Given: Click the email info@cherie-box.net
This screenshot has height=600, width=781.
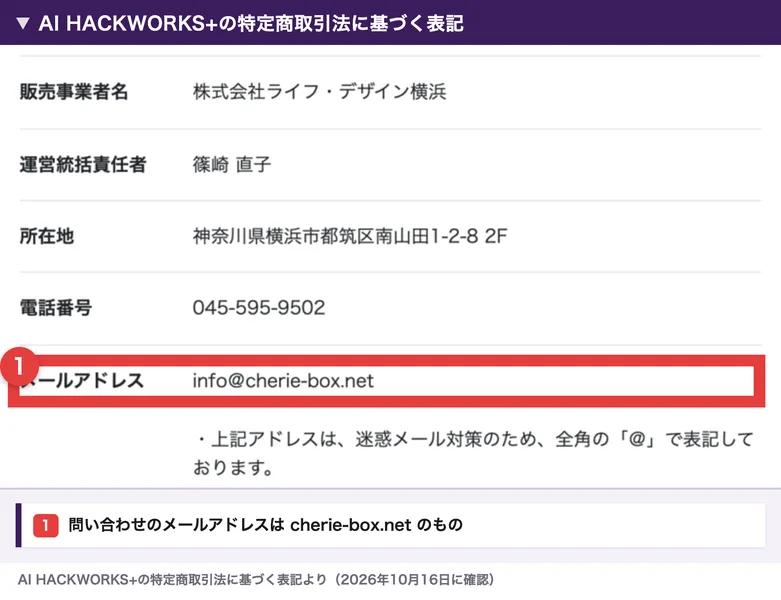Looking at the screenshot, I should pyautogui.click(x=283, y=381).
